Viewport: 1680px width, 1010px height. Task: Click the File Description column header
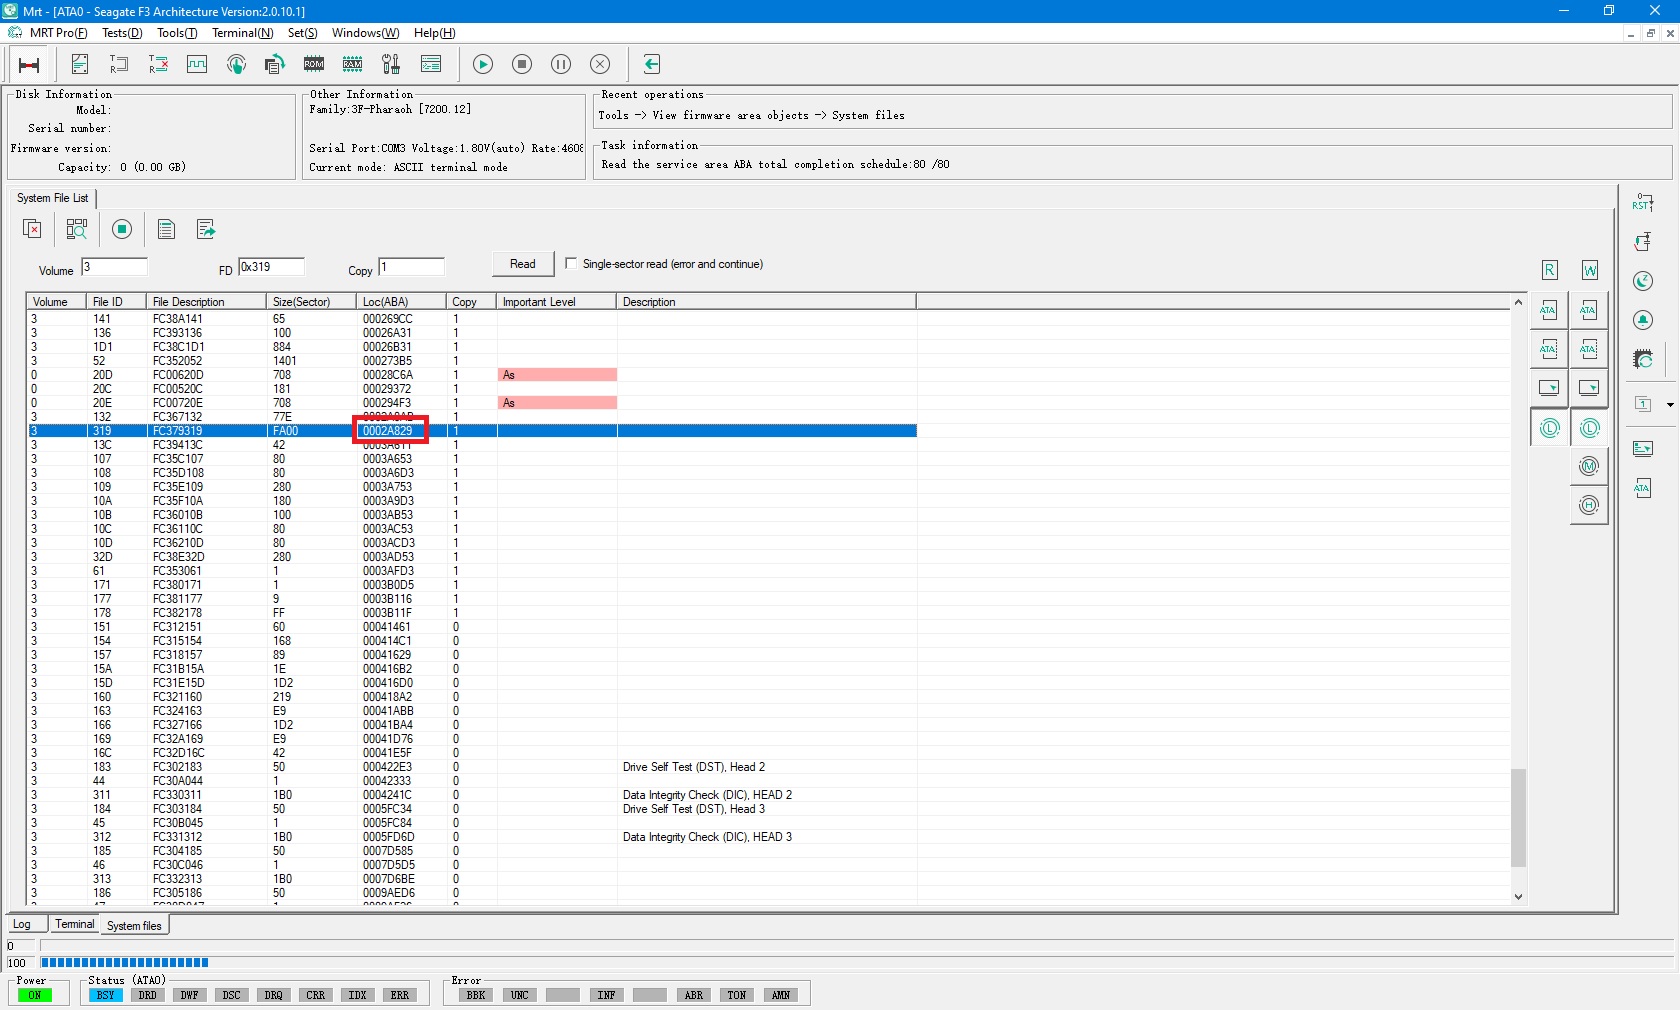point(206,302)
